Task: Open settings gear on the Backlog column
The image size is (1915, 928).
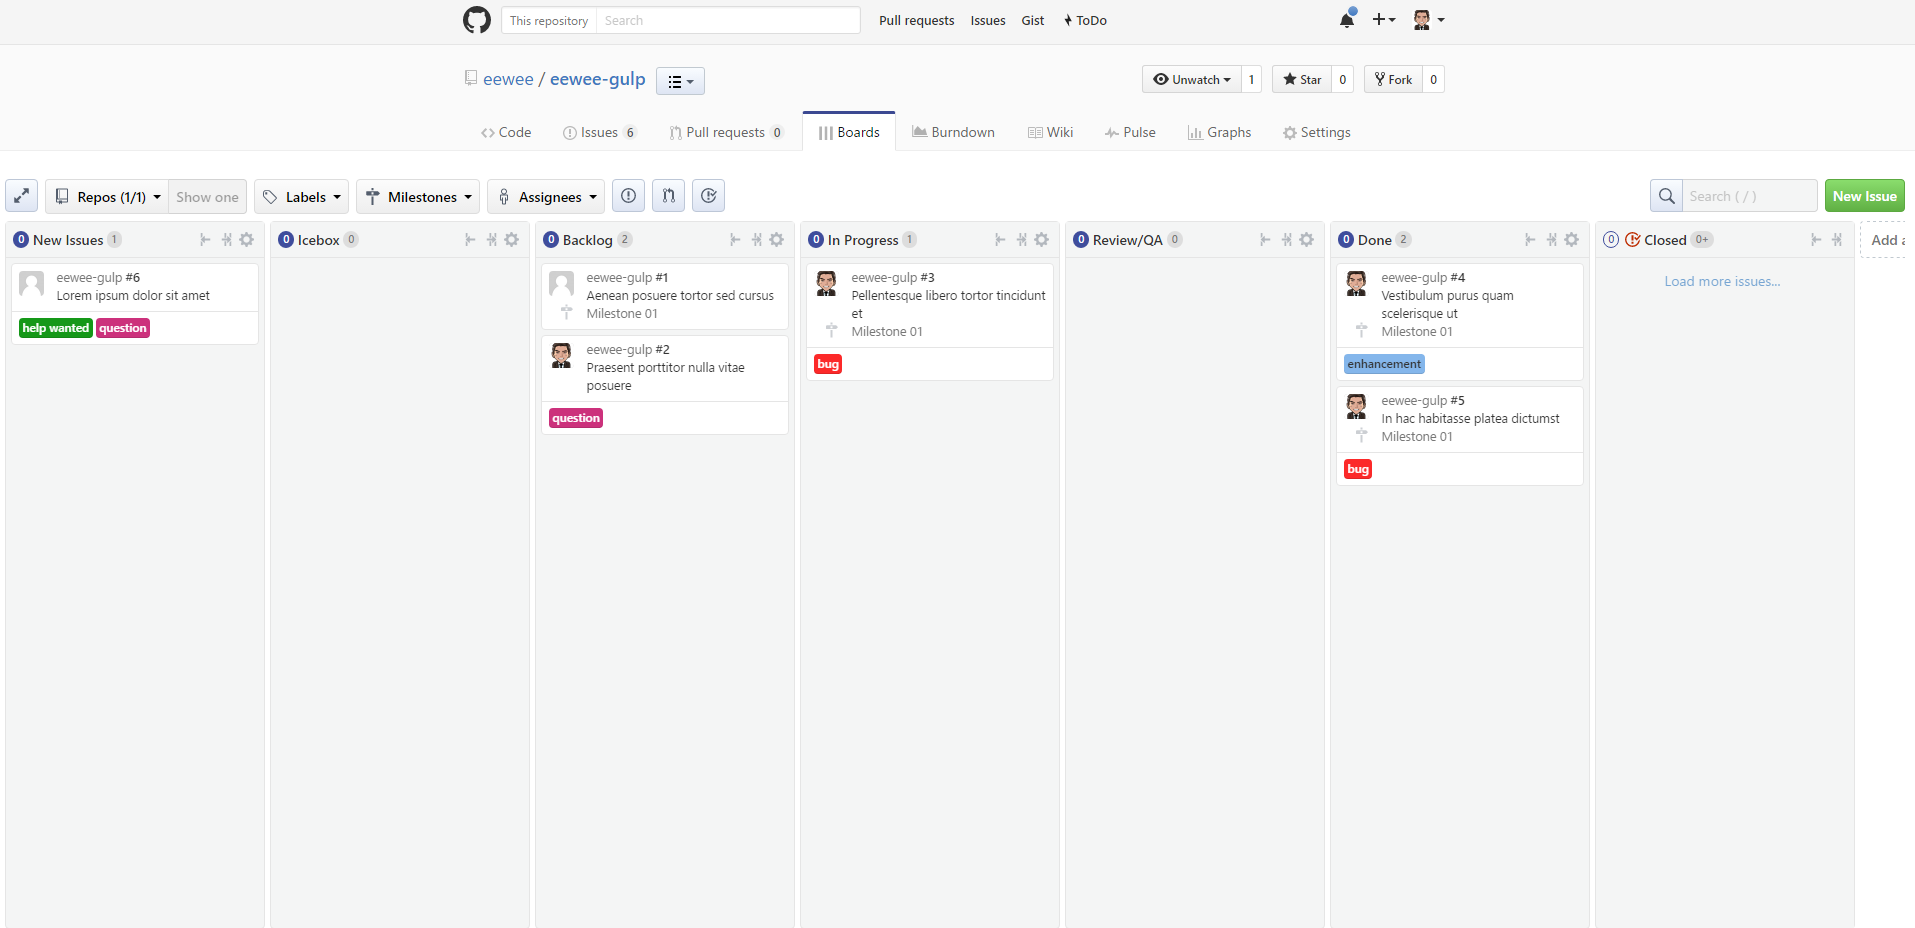Action: click(x=777, y=239)
